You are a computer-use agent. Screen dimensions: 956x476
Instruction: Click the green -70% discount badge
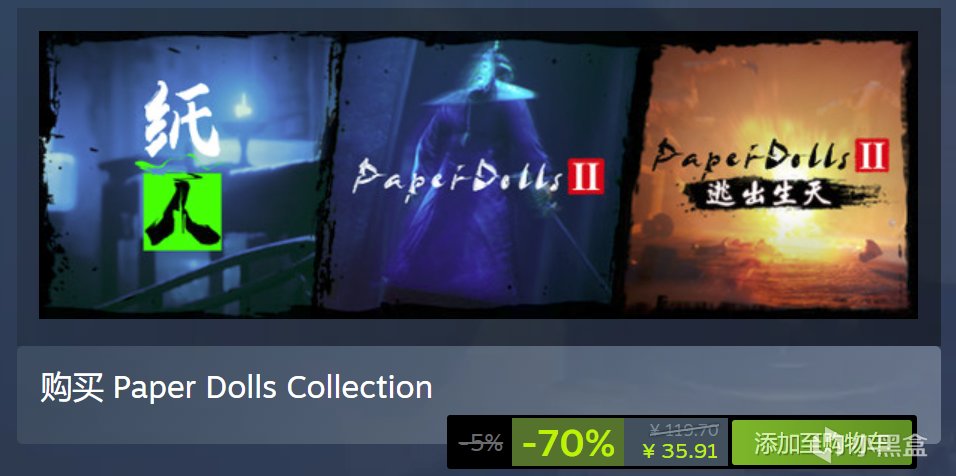coord(568,442)
